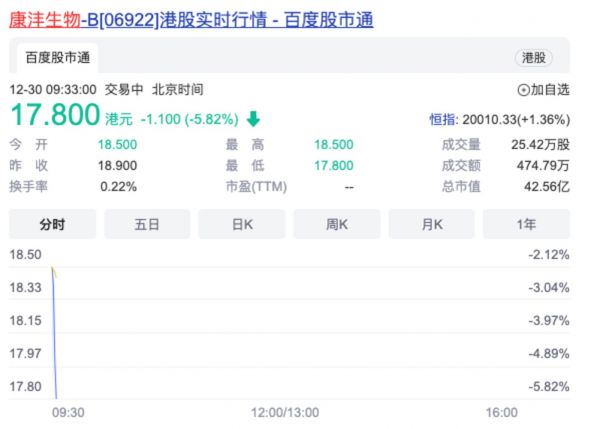Click the green down arrow icon
Viewport: 600px width, 429px height.
coord(253,118)
